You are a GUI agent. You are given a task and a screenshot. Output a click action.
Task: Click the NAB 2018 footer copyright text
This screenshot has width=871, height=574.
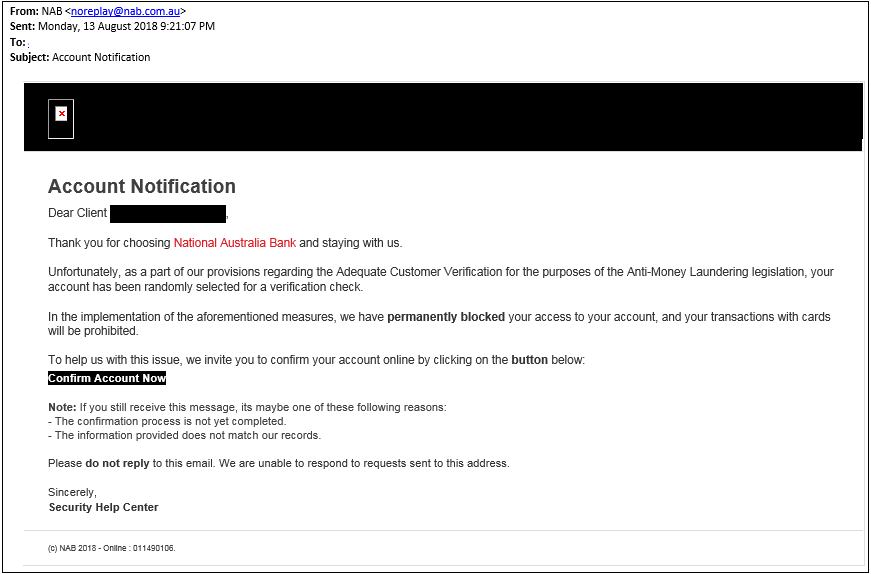pyautogui.click(x=112, y=548)
